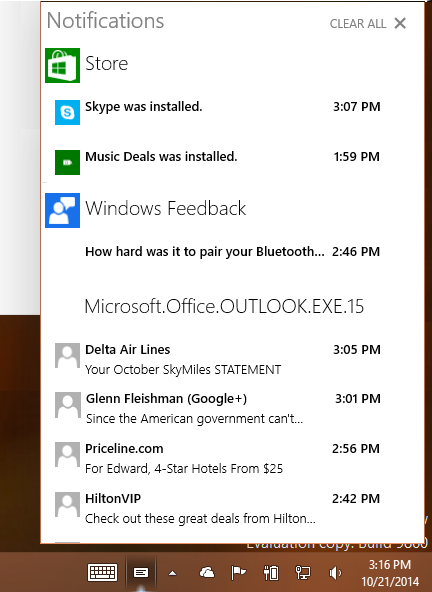
Task: Click the Notifications panel title
Action: pyautogui.click(x=105, y=20)
